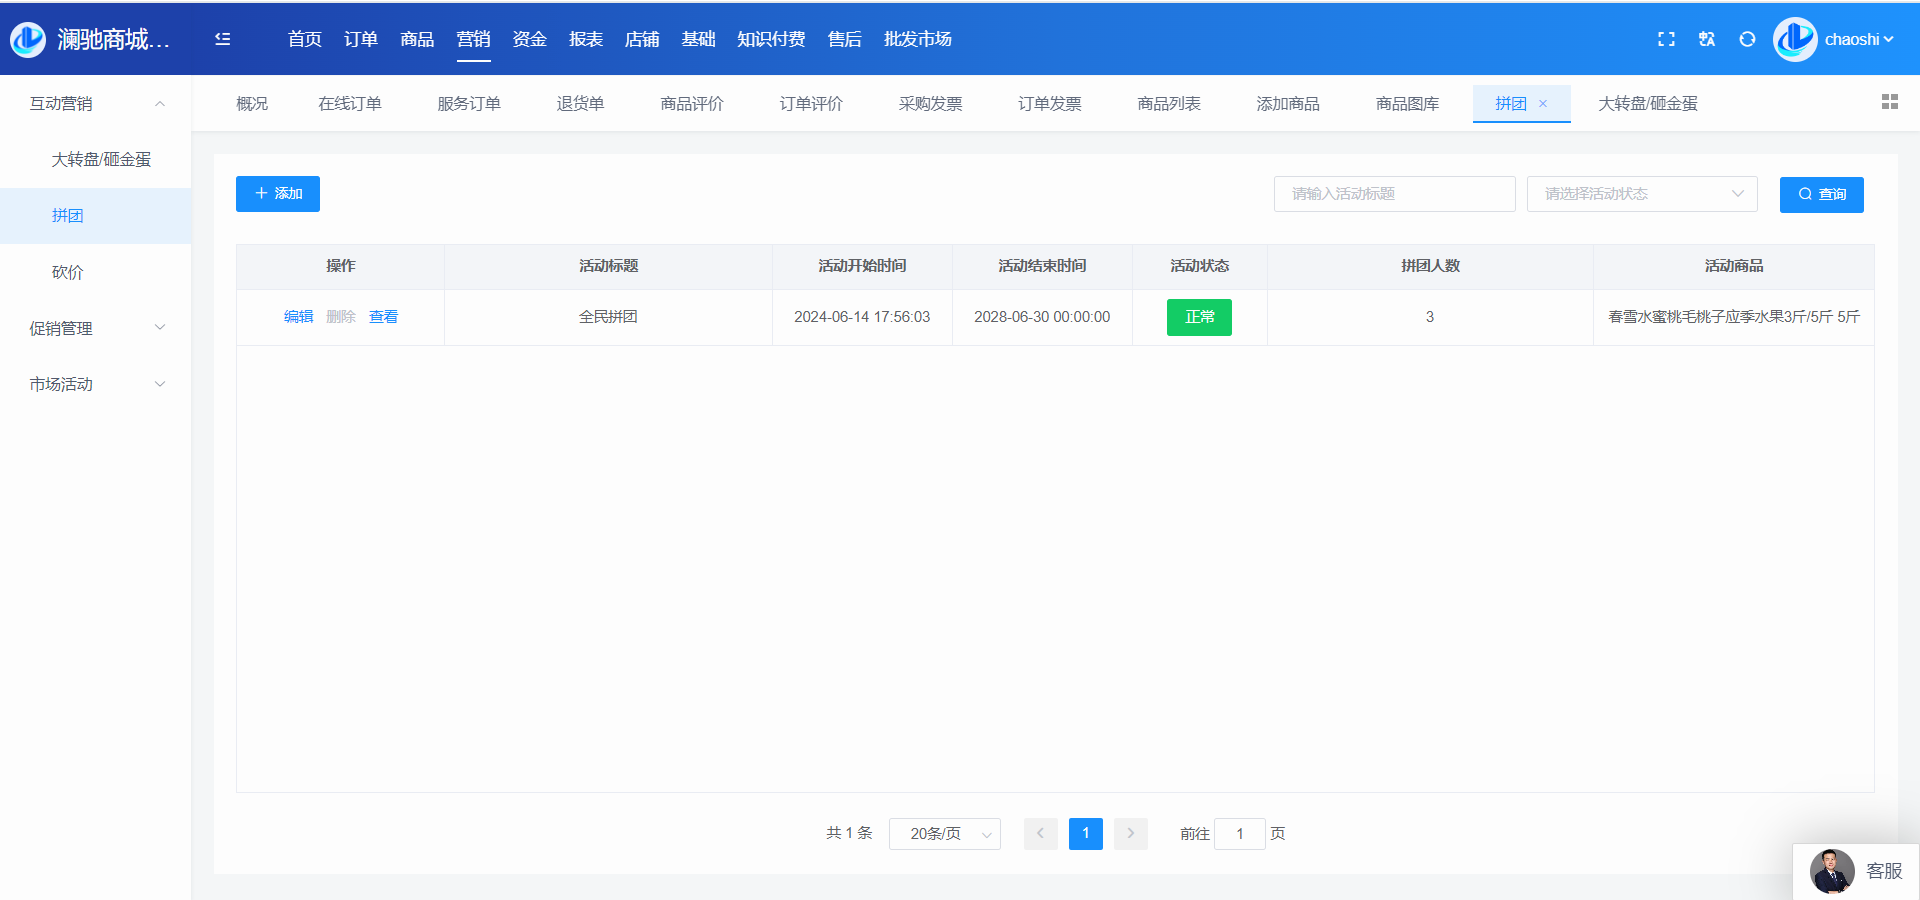The width and height of the screenshot is (1920, 900).
Task: Open the activity status dropdown
Action: click(1641, 194)
